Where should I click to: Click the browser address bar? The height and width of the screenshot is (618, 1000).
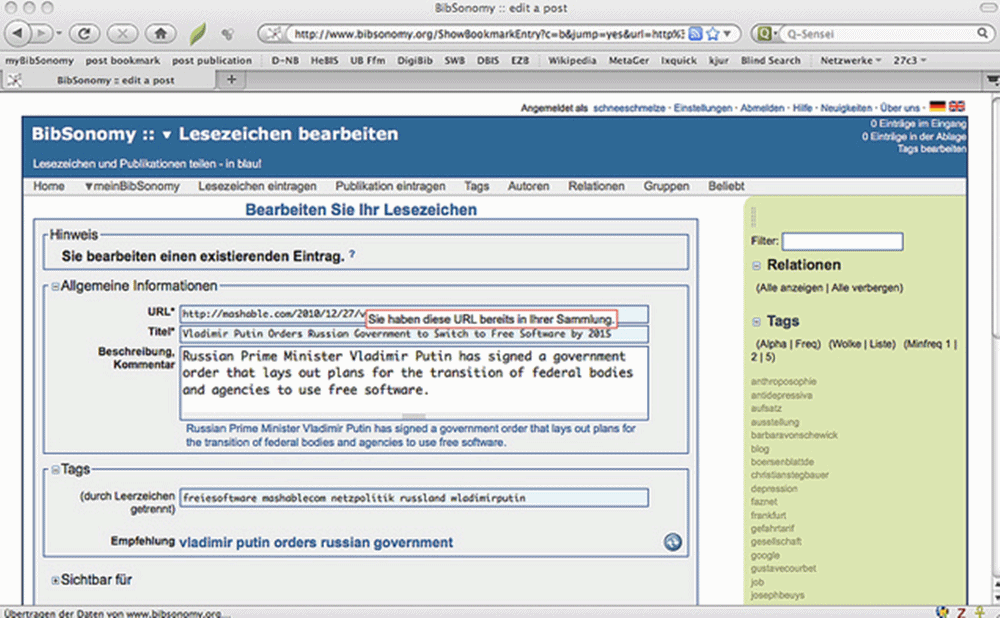pyautogui.click(x=488, y=33)
